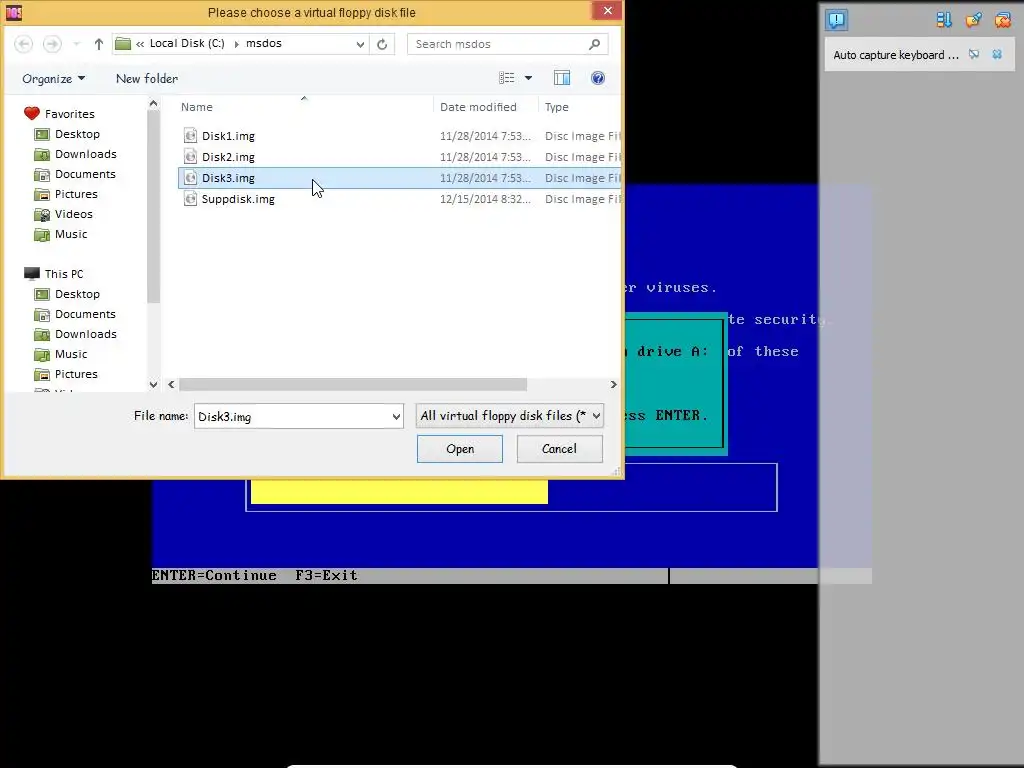The image size is (1024, 768).
Task: Cancel the floppy disk file dialog
Action: (x=559, y=449)
